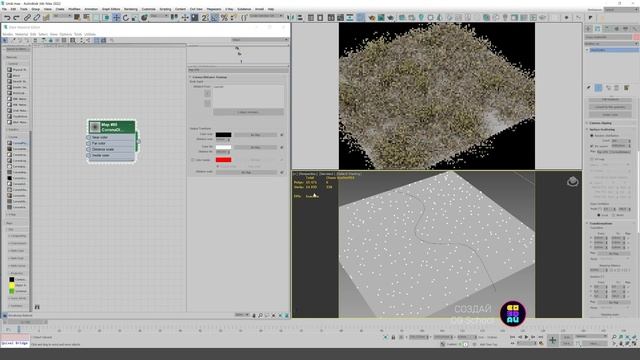The height and width of the screenshot is (360, 640).
Task: Choose the Select and Scale tool
Action: (x=135, y=18)
